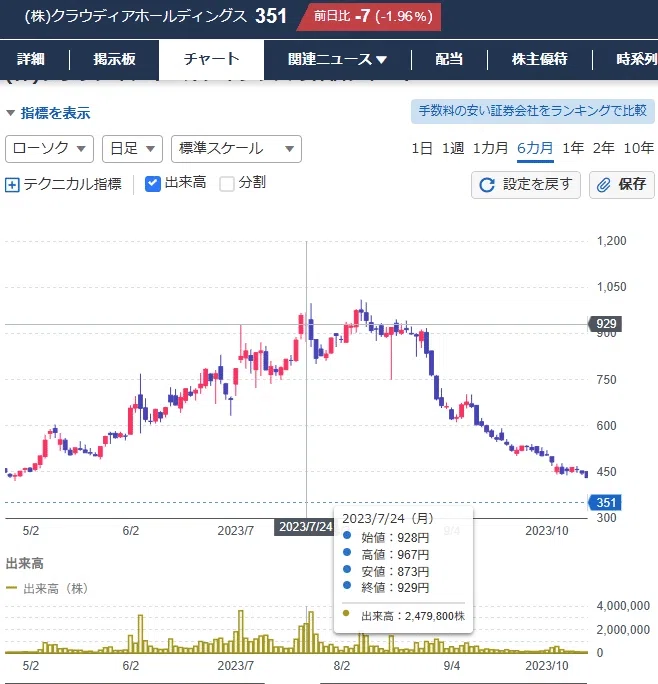
Task: Open the ローソク chart type dropdown
Action: tap(49, 149)
